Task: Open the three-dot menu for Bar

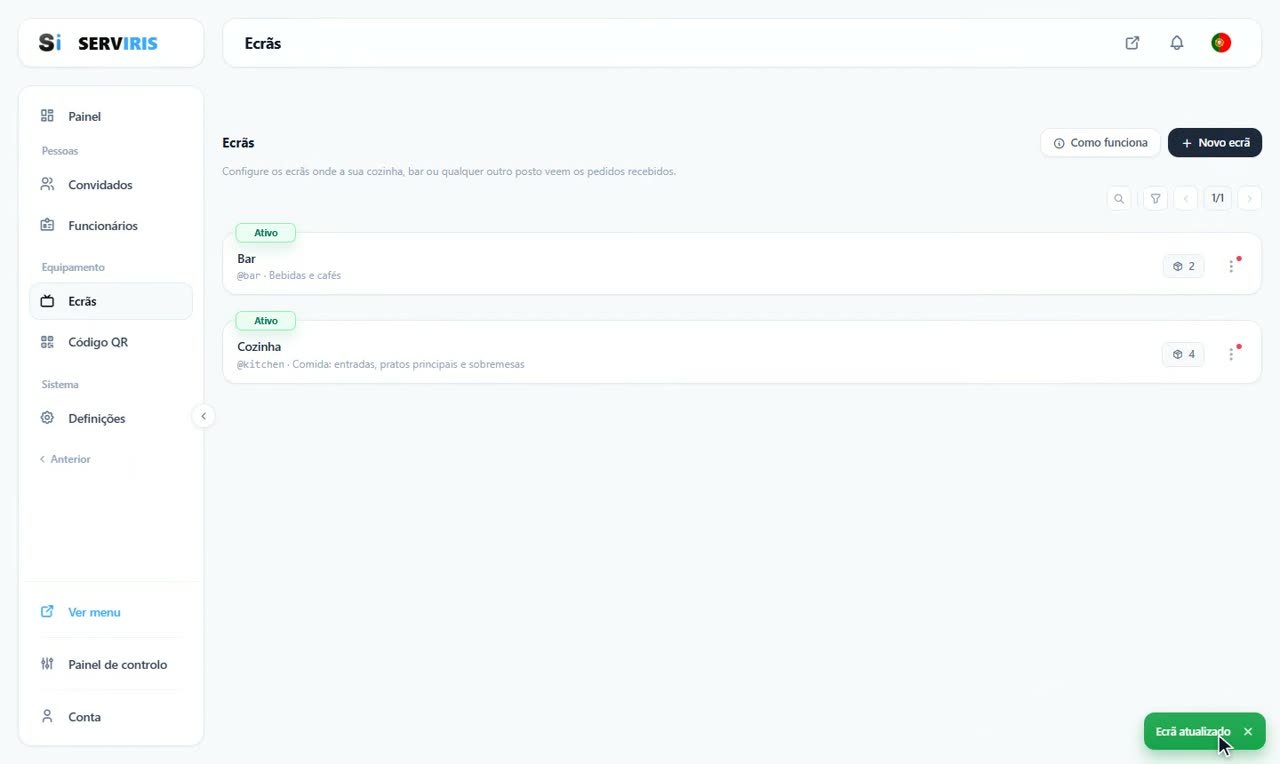Action: (x=1231, y=266)
